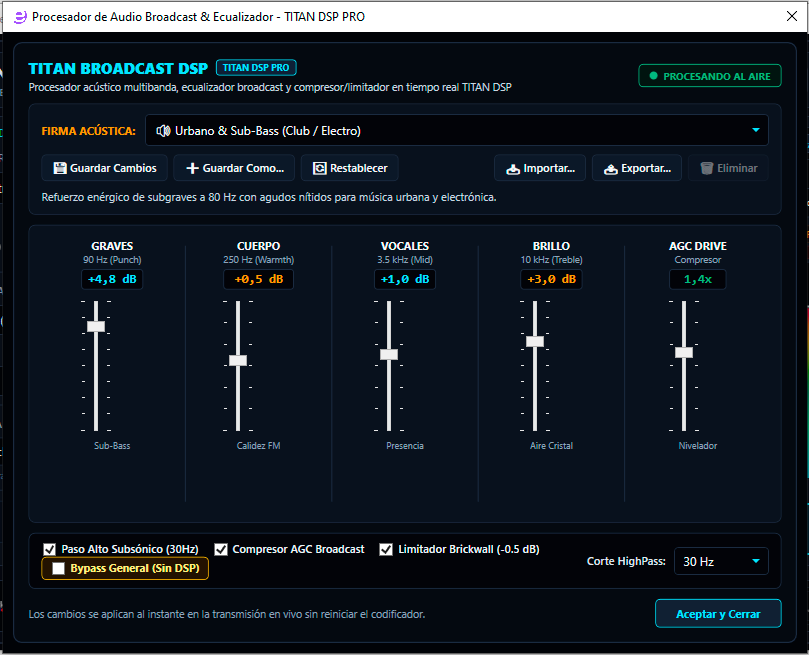Click the Nivelador label under AGC Drive
The width and height of the screenshot is (809, 655).
coord(698,446)
